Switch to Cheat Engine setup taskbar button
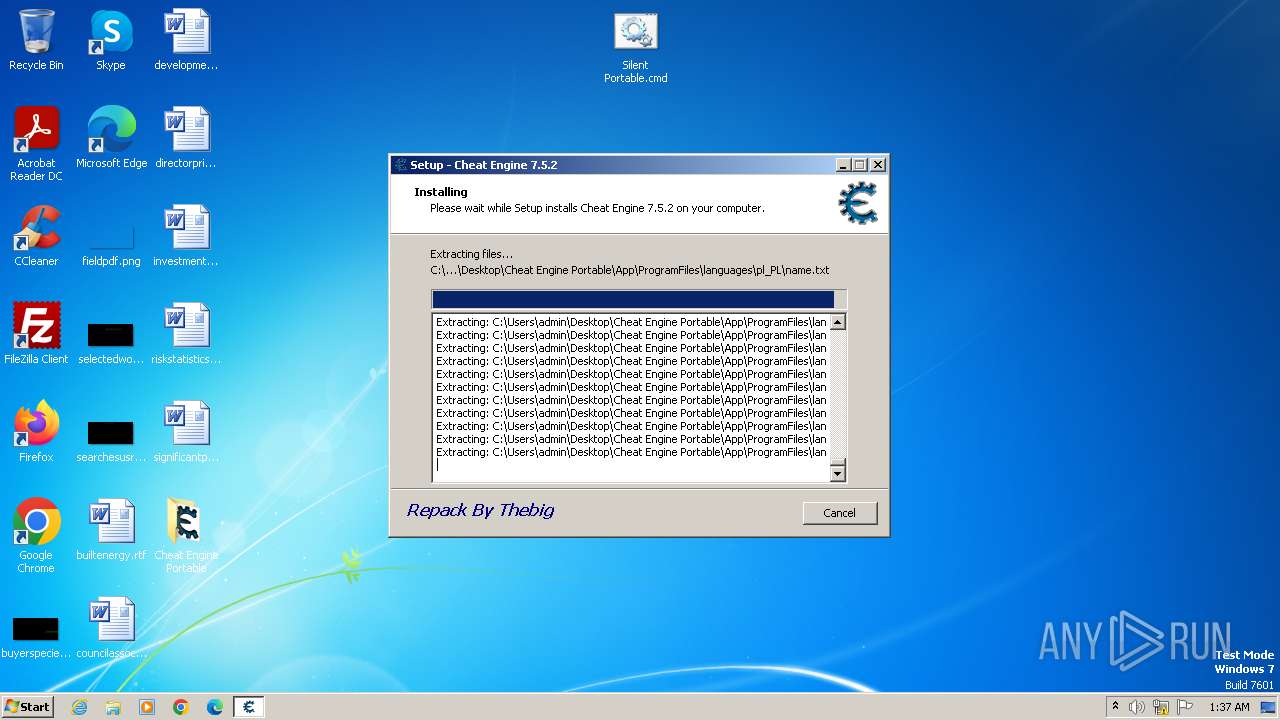This screenshot has height=720, width=1280. (x=249, y=707)
